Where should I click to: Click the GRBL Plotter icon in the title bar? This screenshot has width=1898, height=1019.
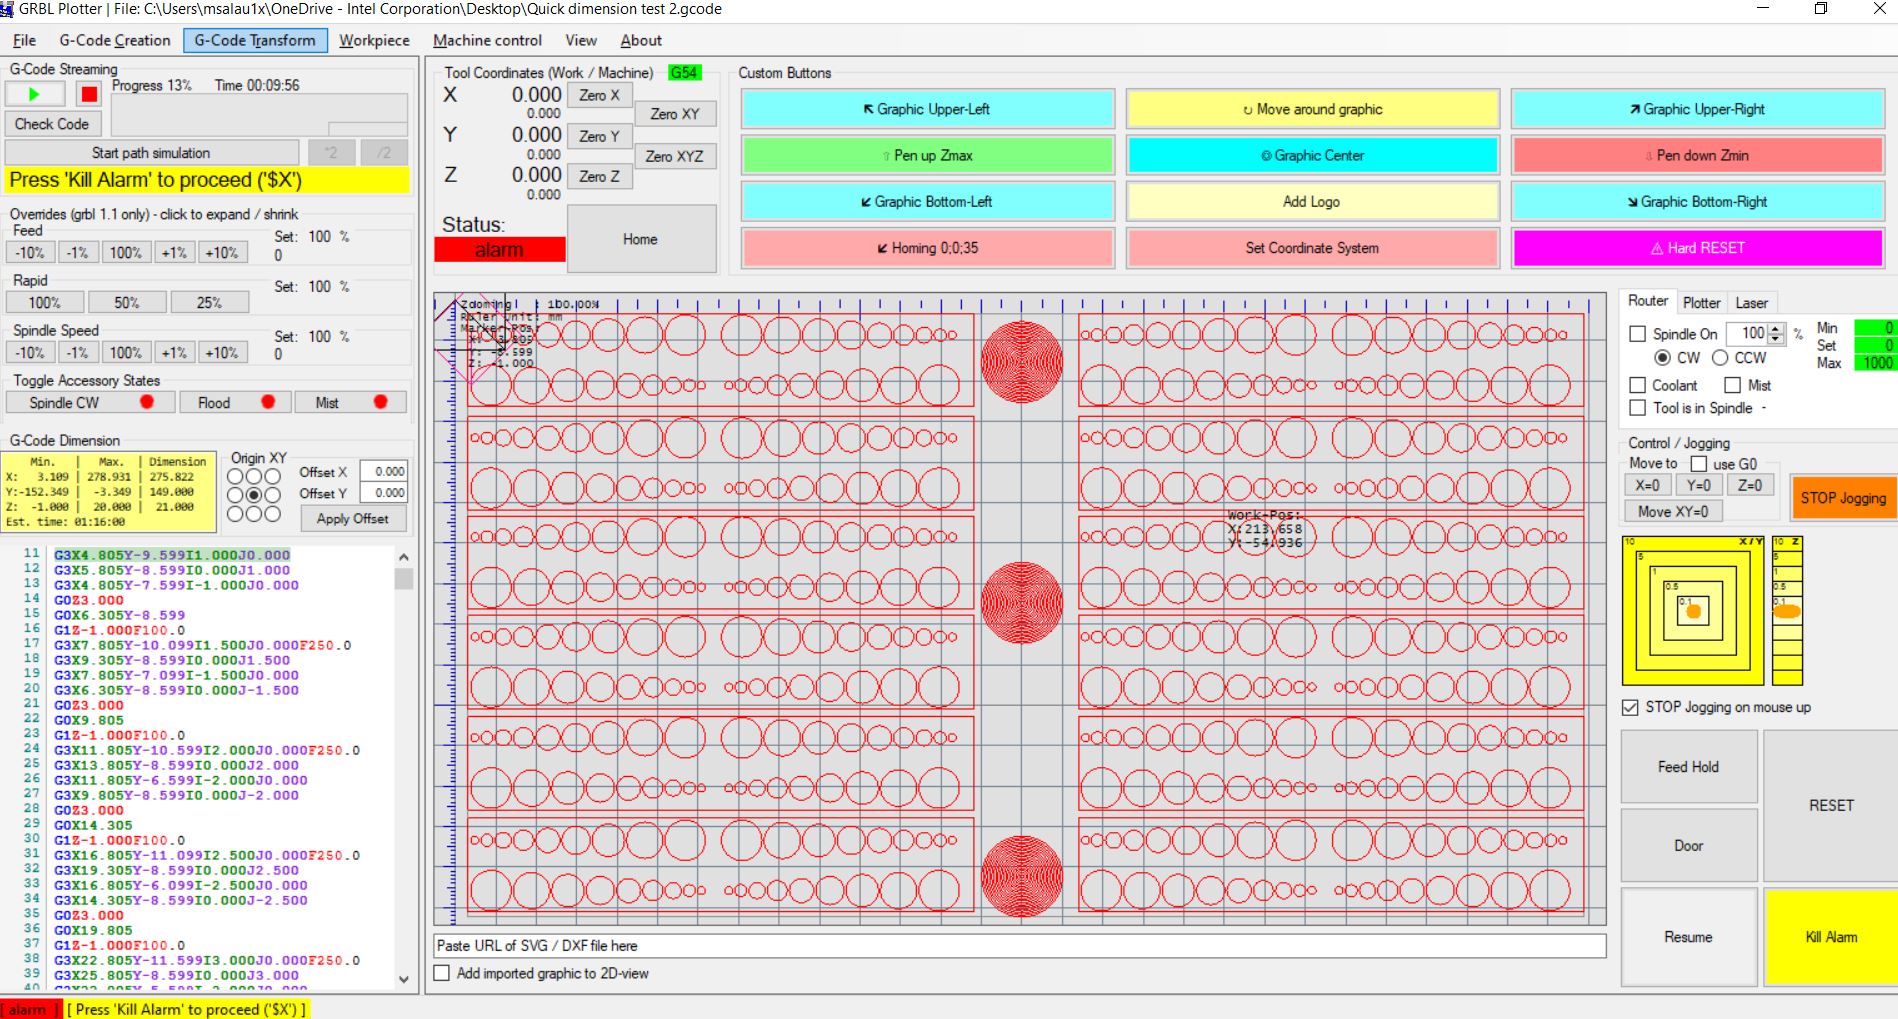click(x=10, y=9)
